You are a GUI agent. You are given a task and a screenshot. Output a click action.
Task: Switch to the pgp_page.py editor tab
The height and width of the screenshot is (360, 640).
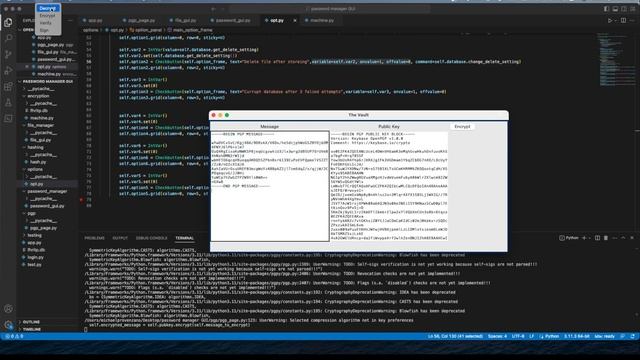point(141,20)
